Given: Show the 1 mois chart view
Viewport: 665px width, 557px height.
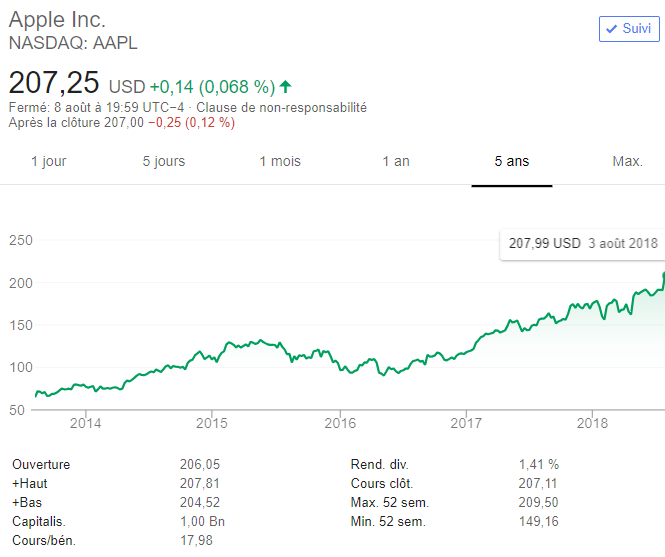Looking at the screenshot, I should (280, 161).
